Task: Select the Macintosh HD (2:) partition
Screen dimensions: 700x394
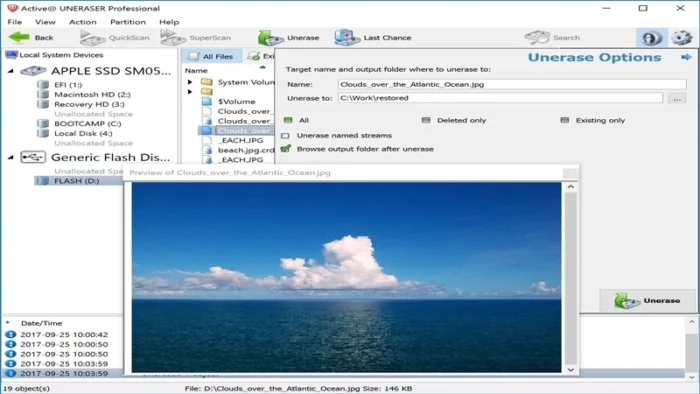Action: pyautogui.click(x=84, y=94)
